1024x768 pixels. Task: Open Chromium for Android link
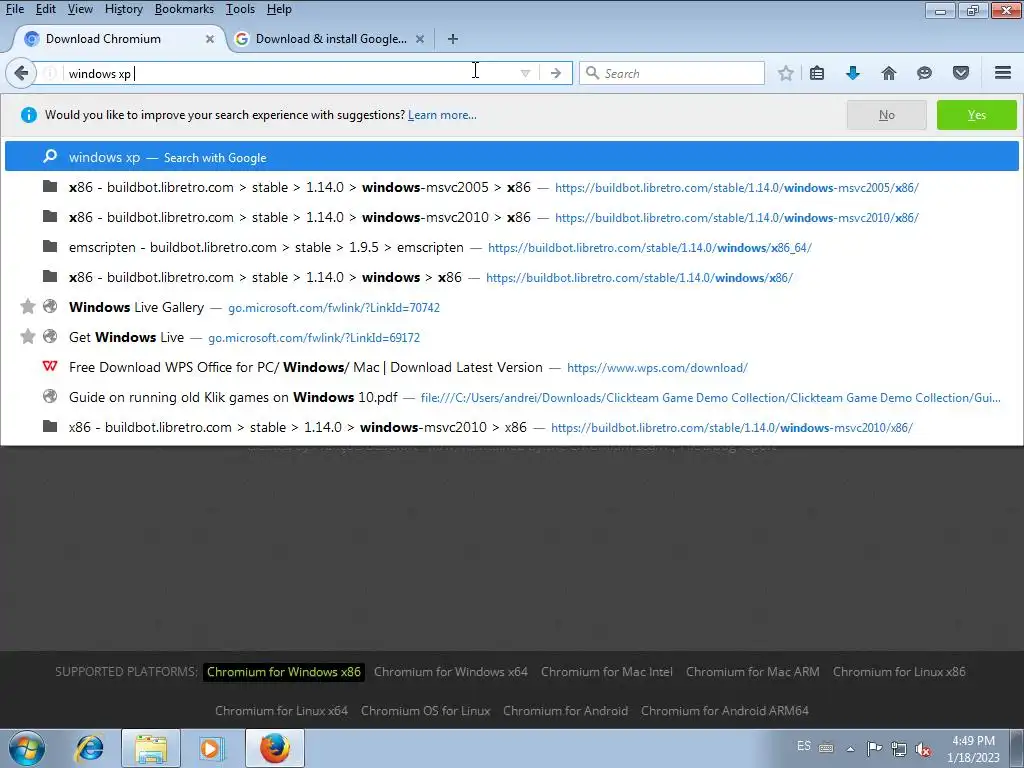(x=566, y=711)
